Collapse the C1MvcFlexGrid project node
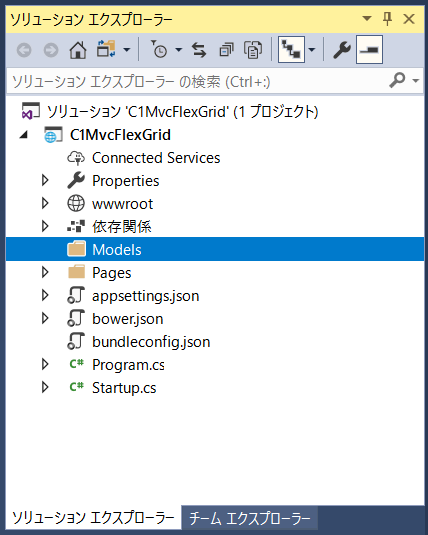 coord(24,135)
